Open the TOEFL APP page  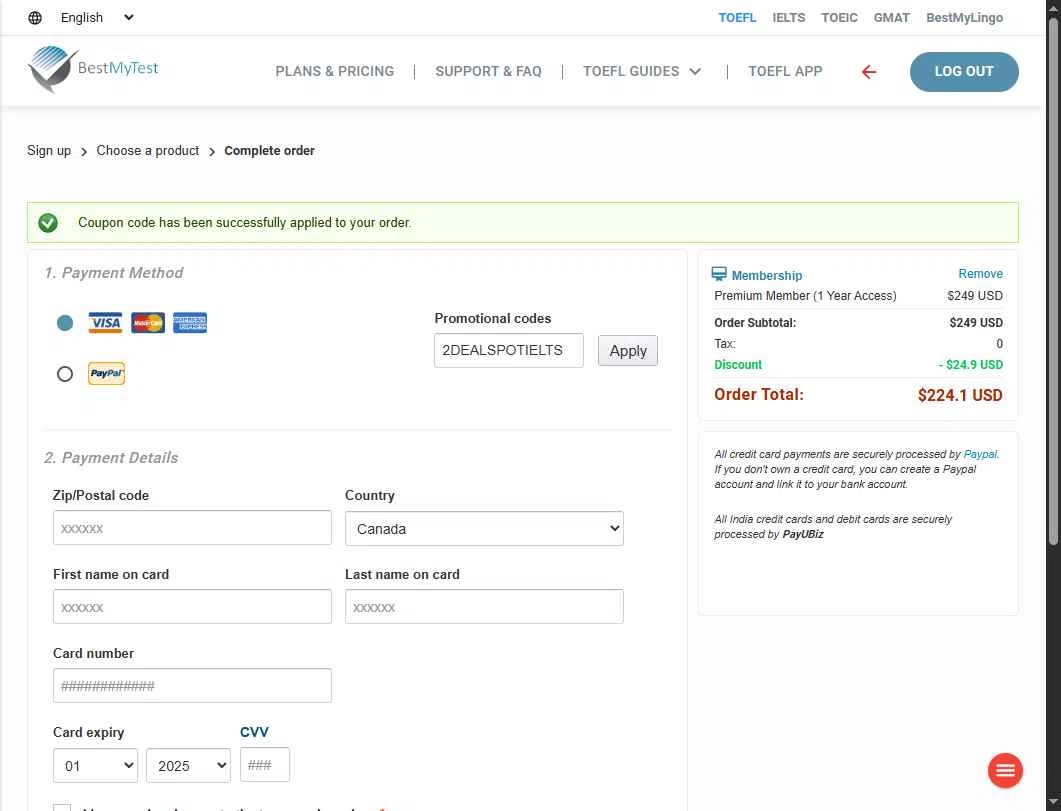click(x=785, y=71)
